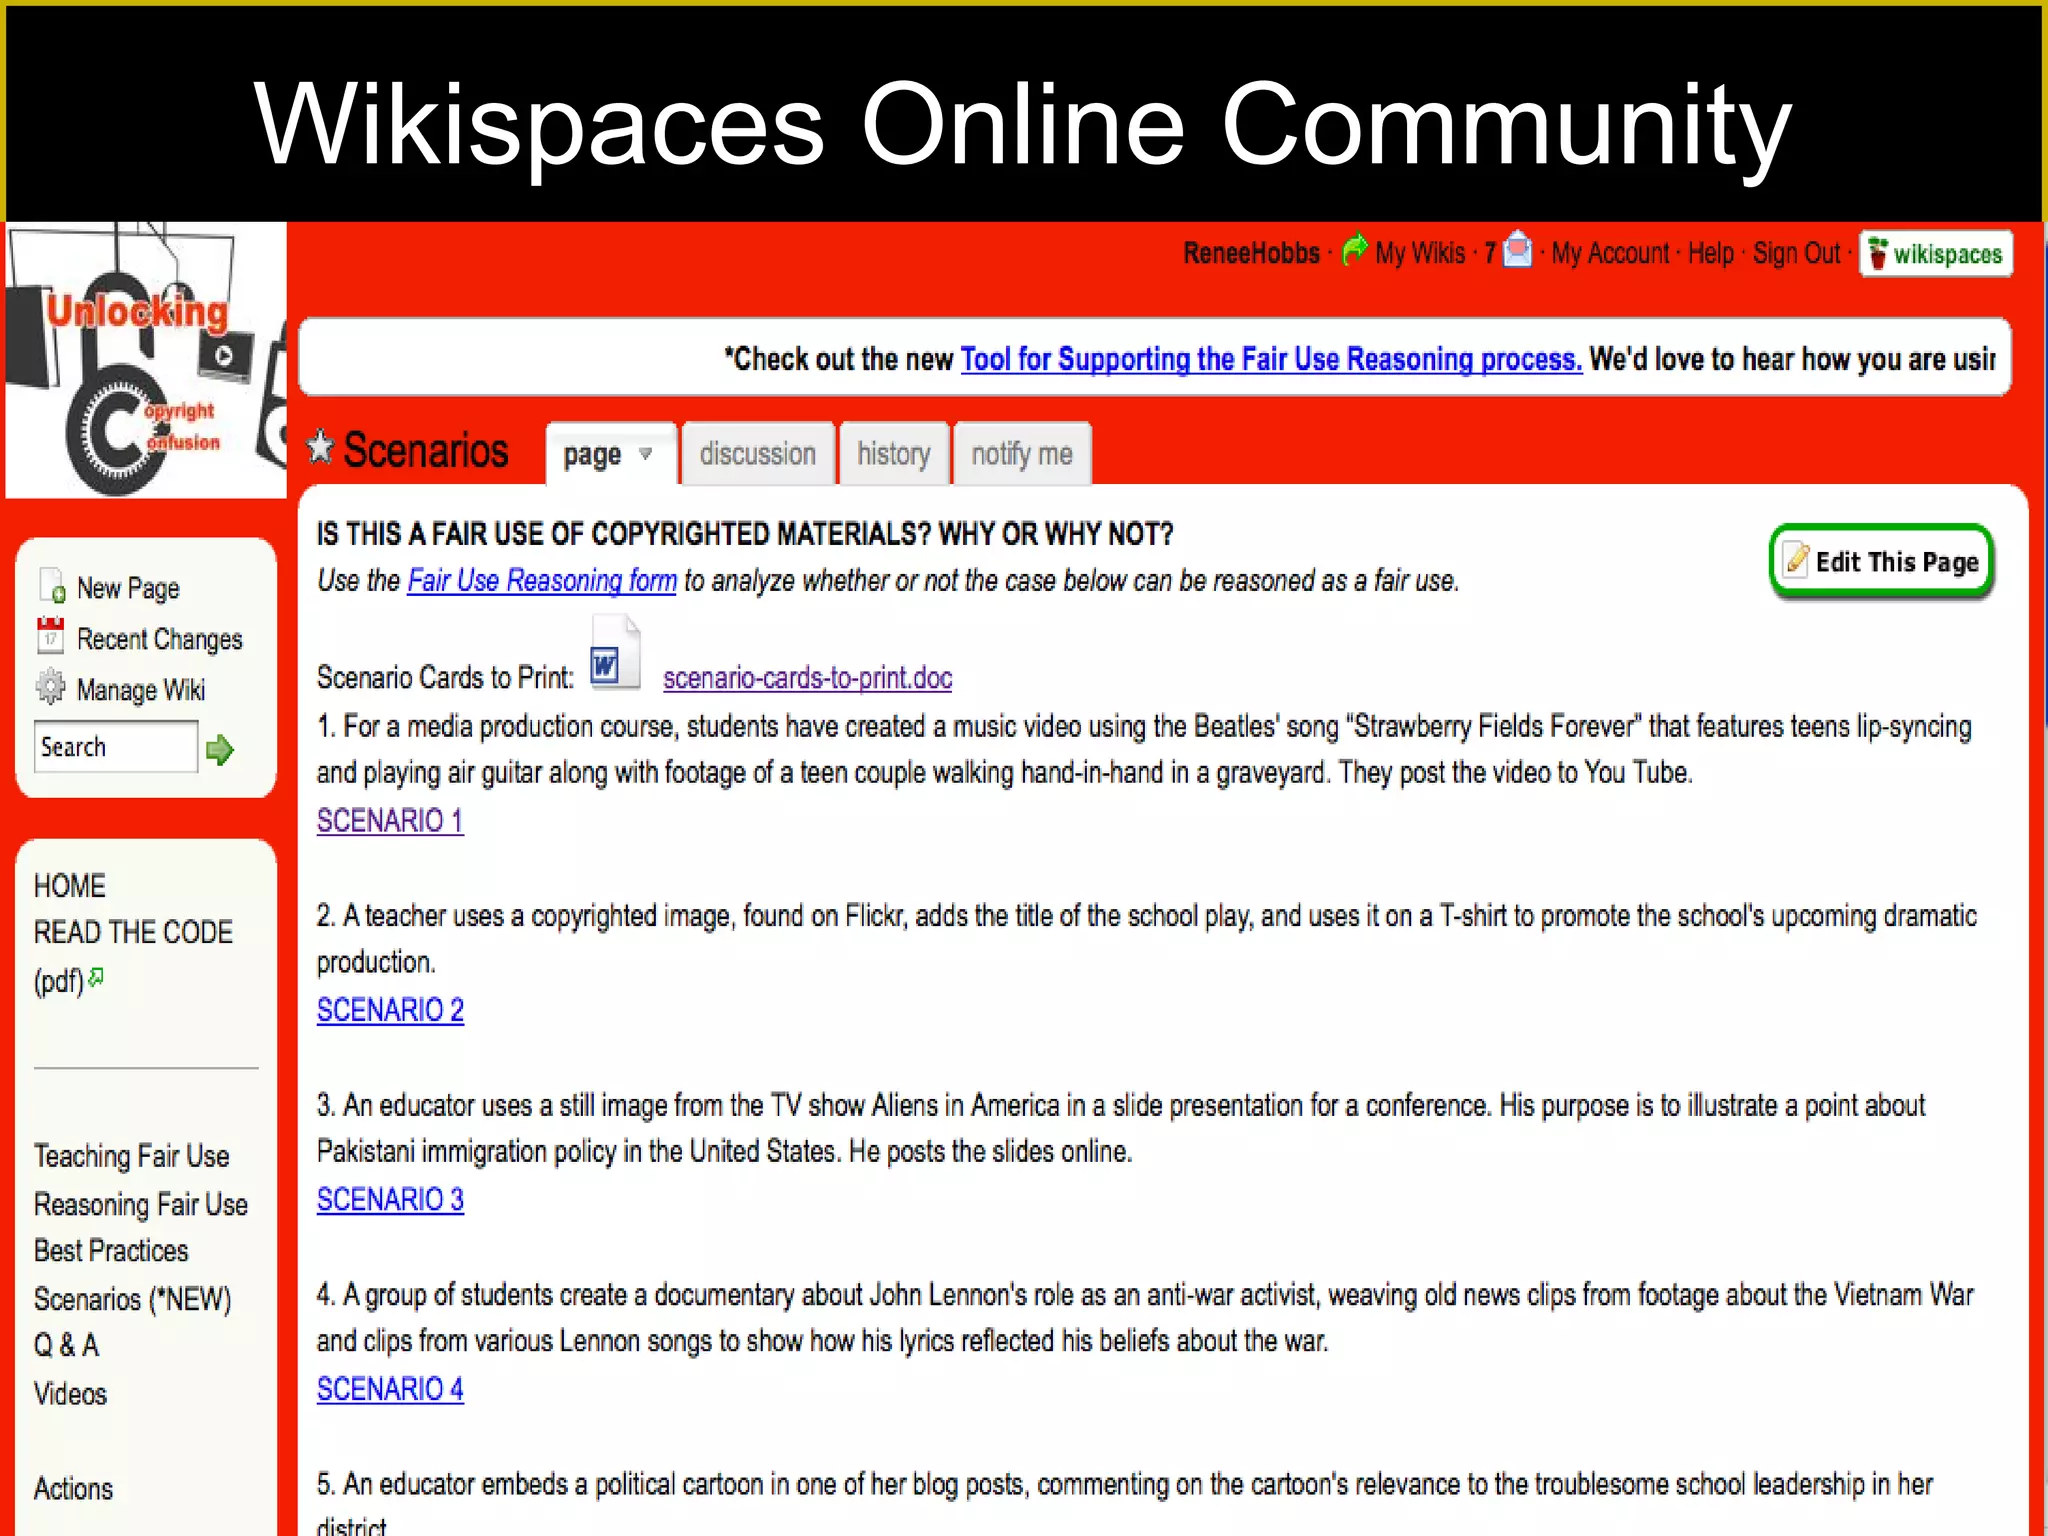This screenshot has width=2048, height=1536.
Task: Click the star icon next to Scenarios
Action: [x=320, y=449]
